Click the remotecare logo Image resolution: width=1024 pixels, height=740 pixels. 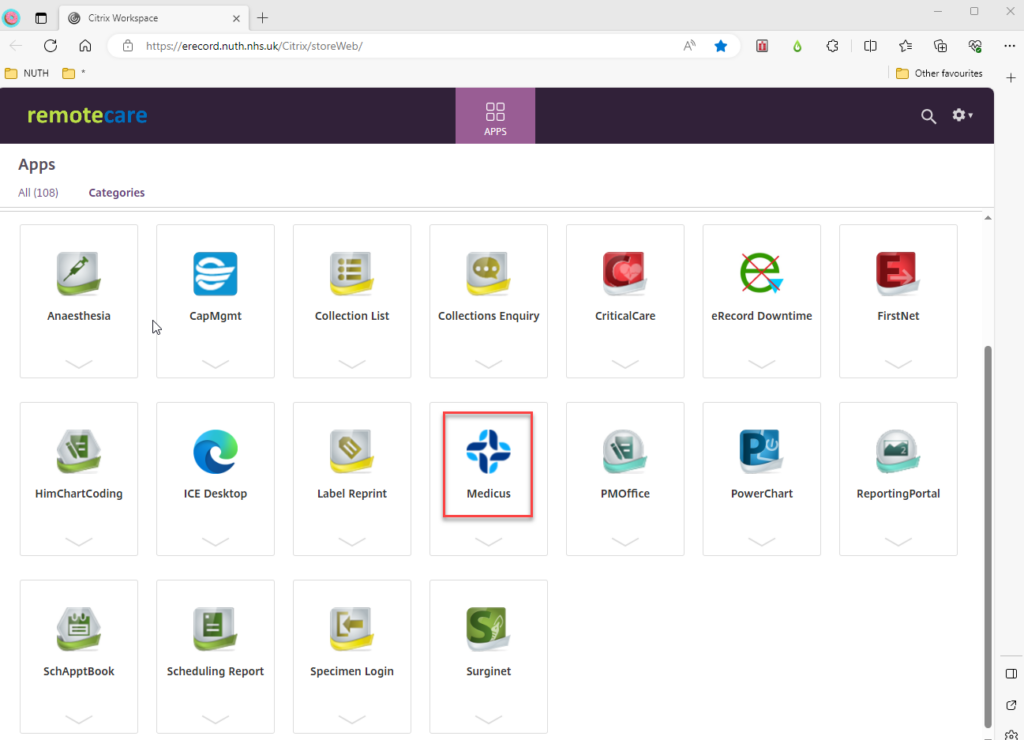pyautogui.click(x=87, y=115)
